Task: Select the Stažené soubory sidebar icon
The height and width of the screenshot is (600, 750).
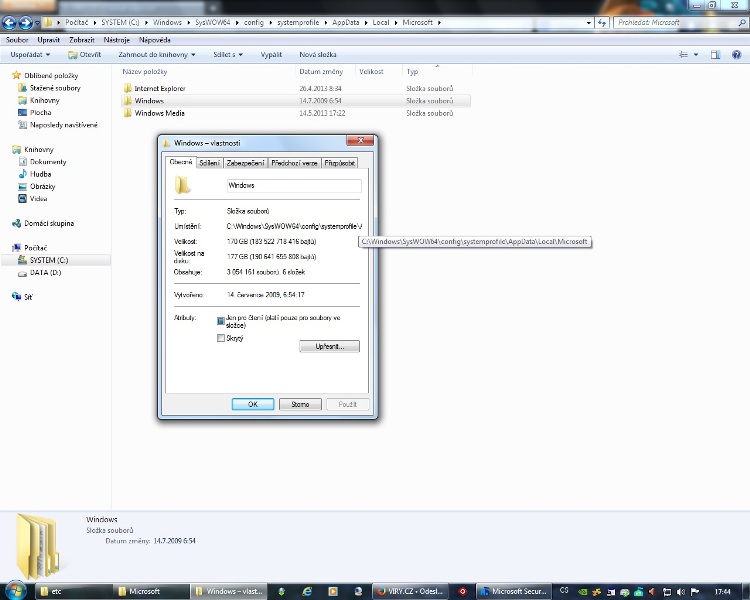Action: (19, 88)
